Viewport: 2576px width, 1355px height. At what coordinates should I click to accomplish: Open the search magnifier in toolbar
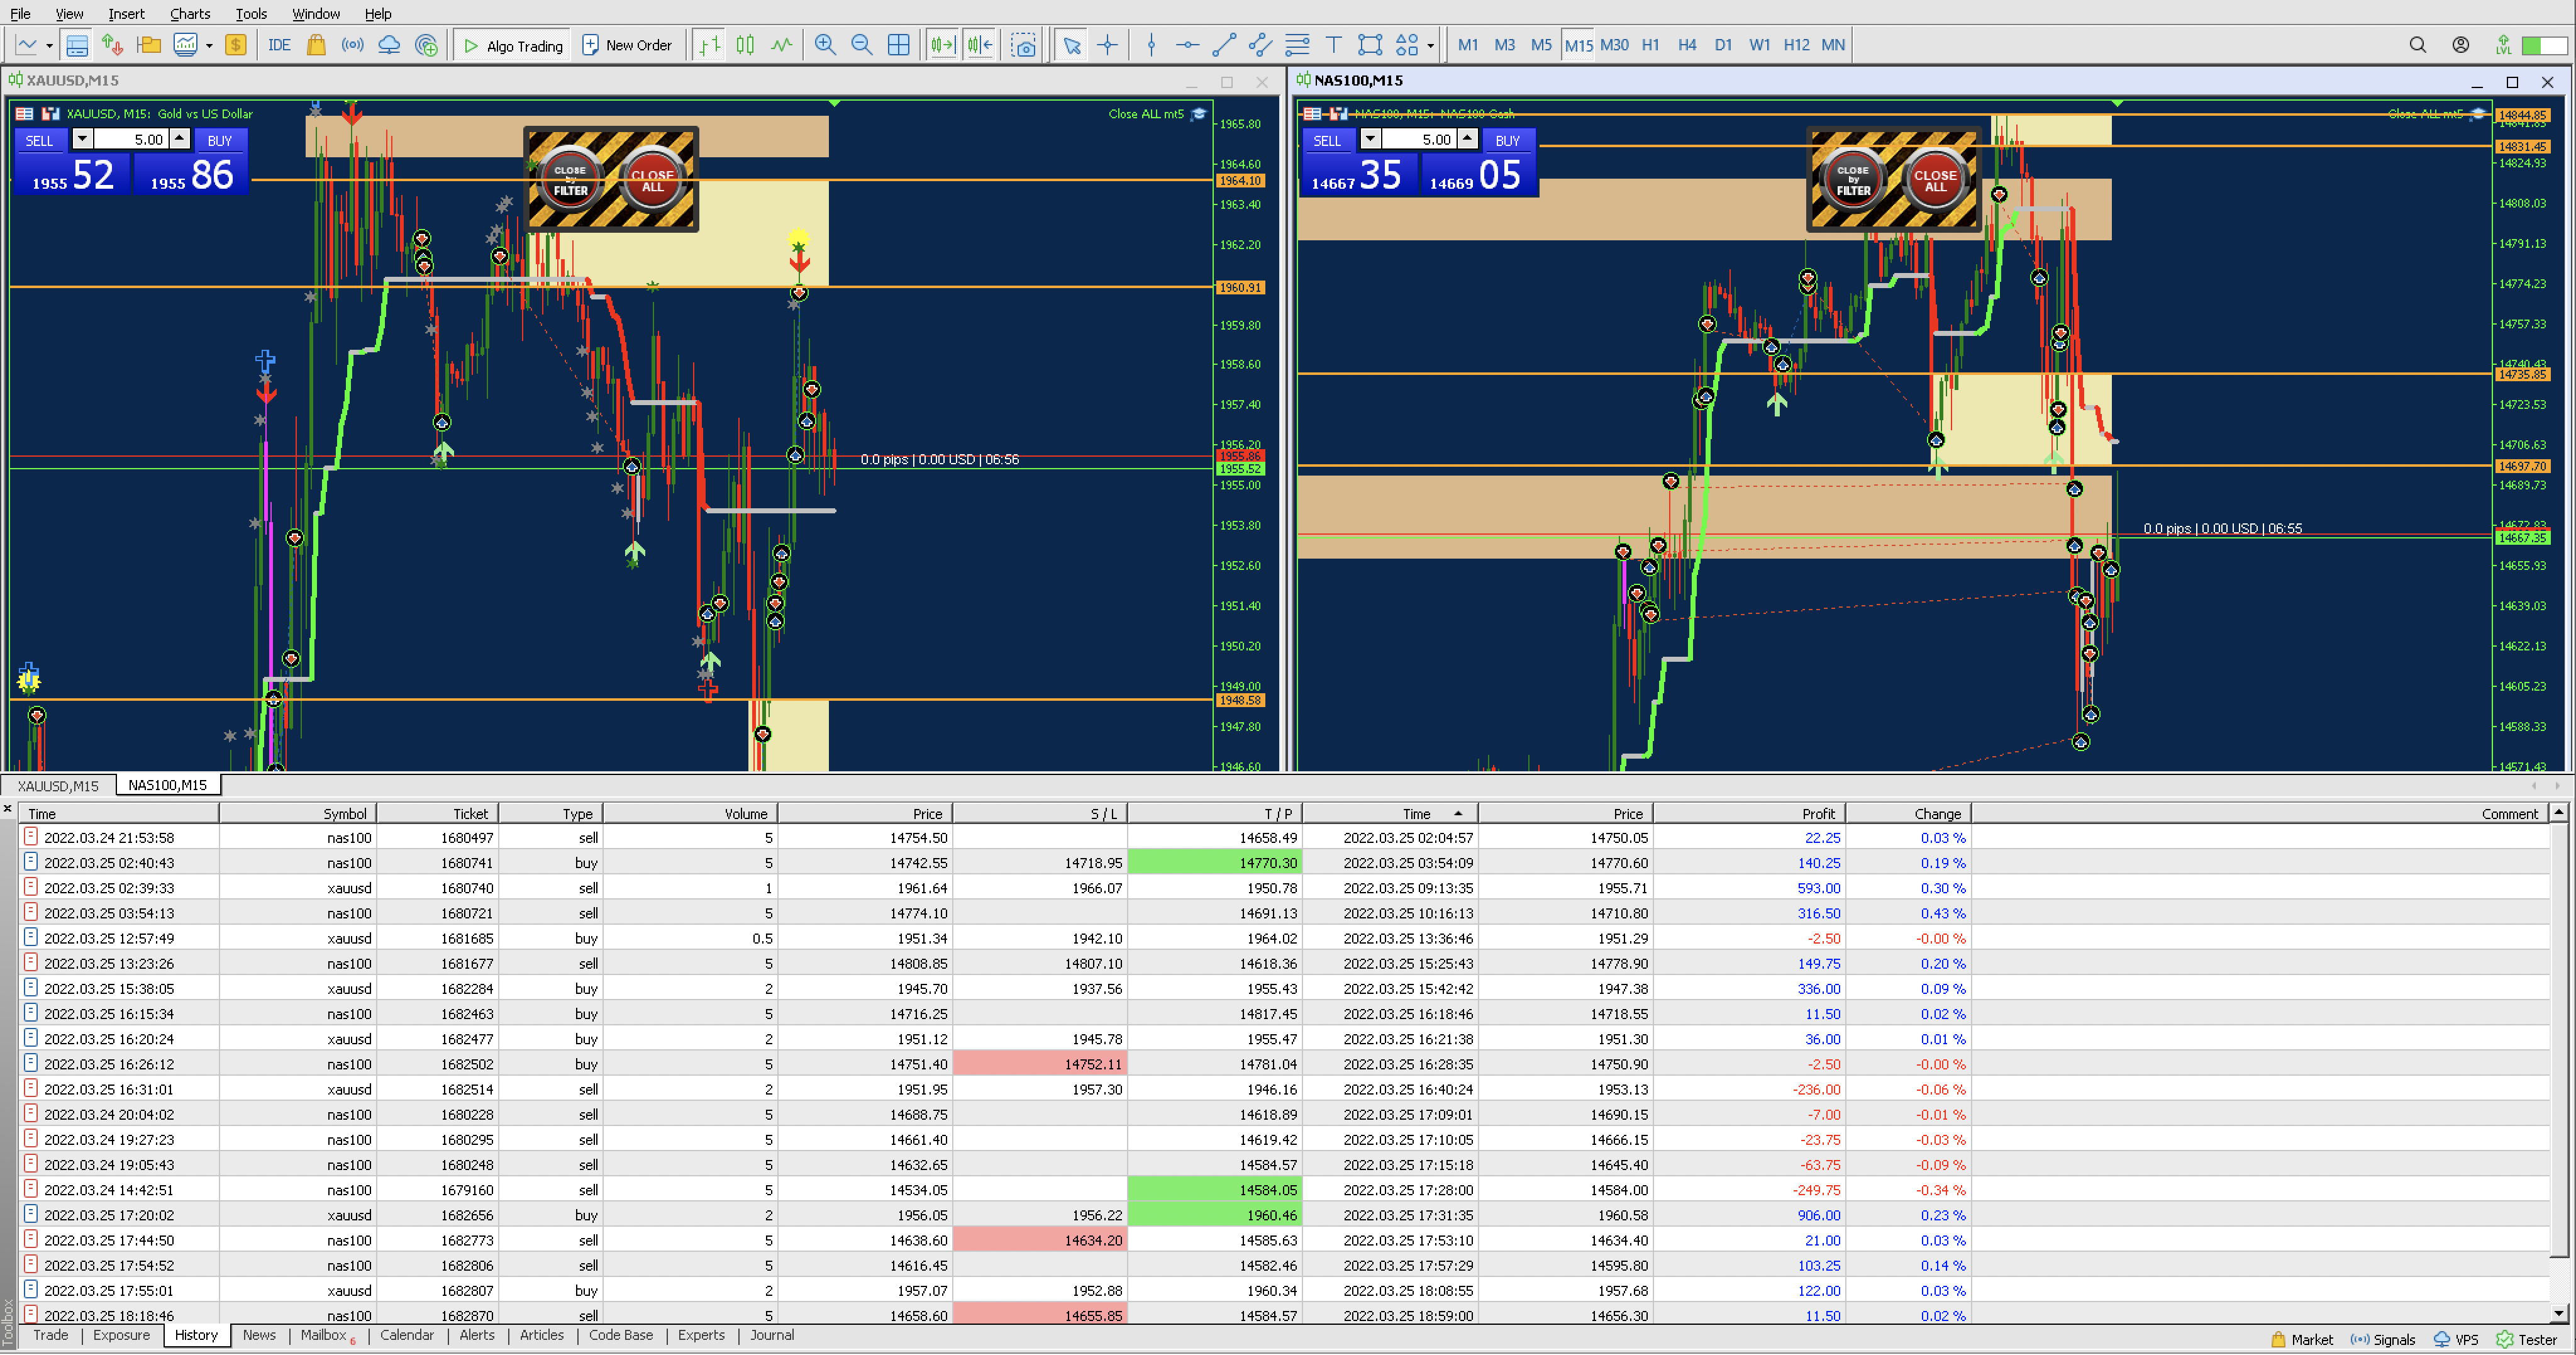(2417, 45)
